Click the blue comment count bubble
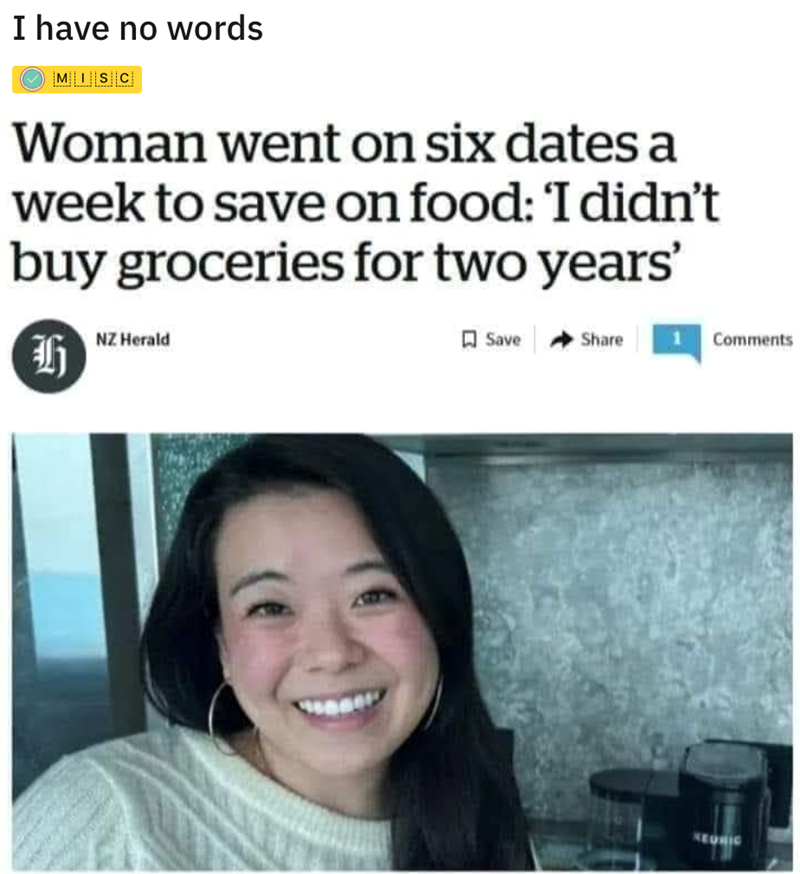This screenshot has height=874, width=800. pyautogui.click(x=677, y=342)
